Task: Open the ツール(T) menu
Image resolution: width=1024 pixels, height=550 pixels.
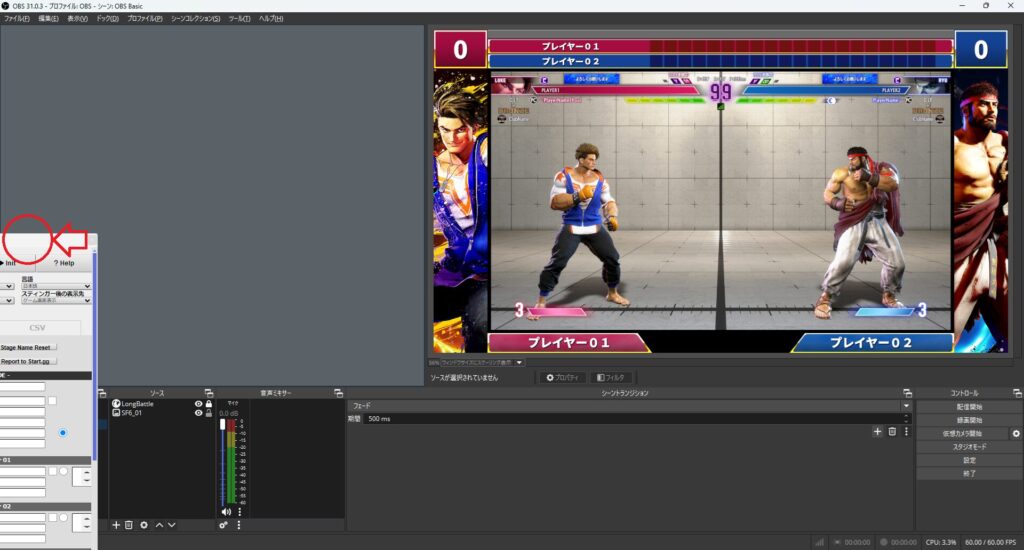Action: 240,18
